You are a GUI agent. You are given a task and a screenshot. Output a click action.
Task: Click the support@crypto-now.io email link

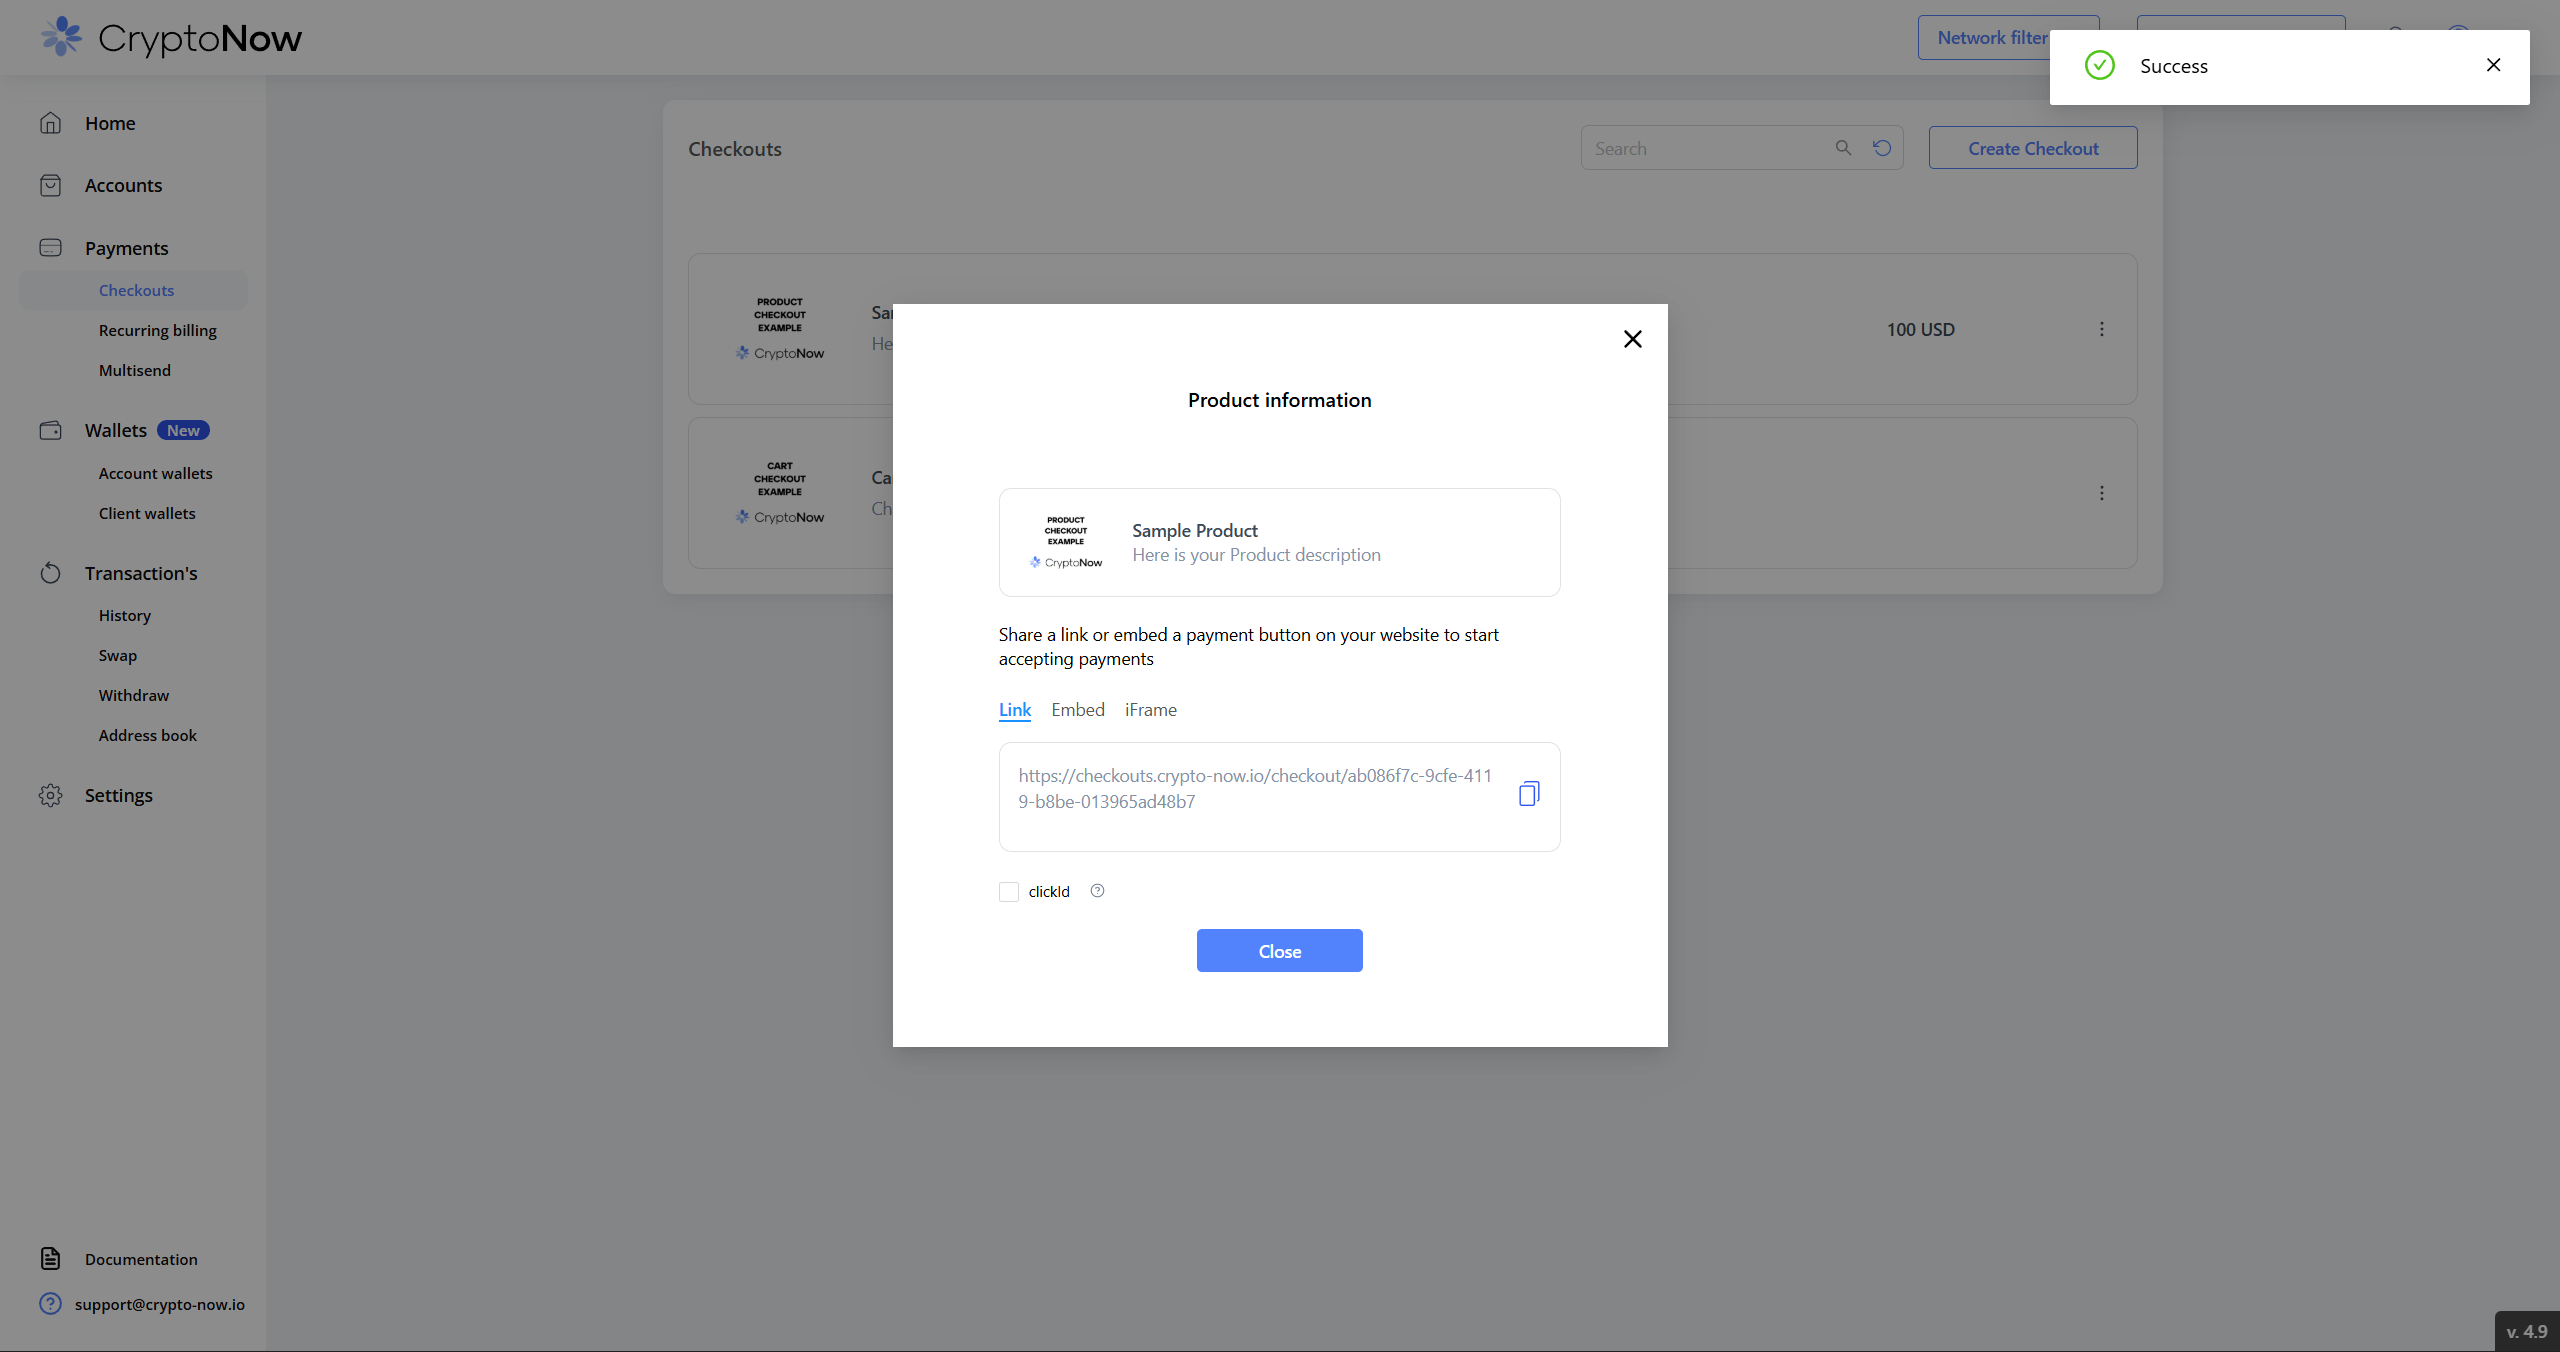coord(160,1304)
